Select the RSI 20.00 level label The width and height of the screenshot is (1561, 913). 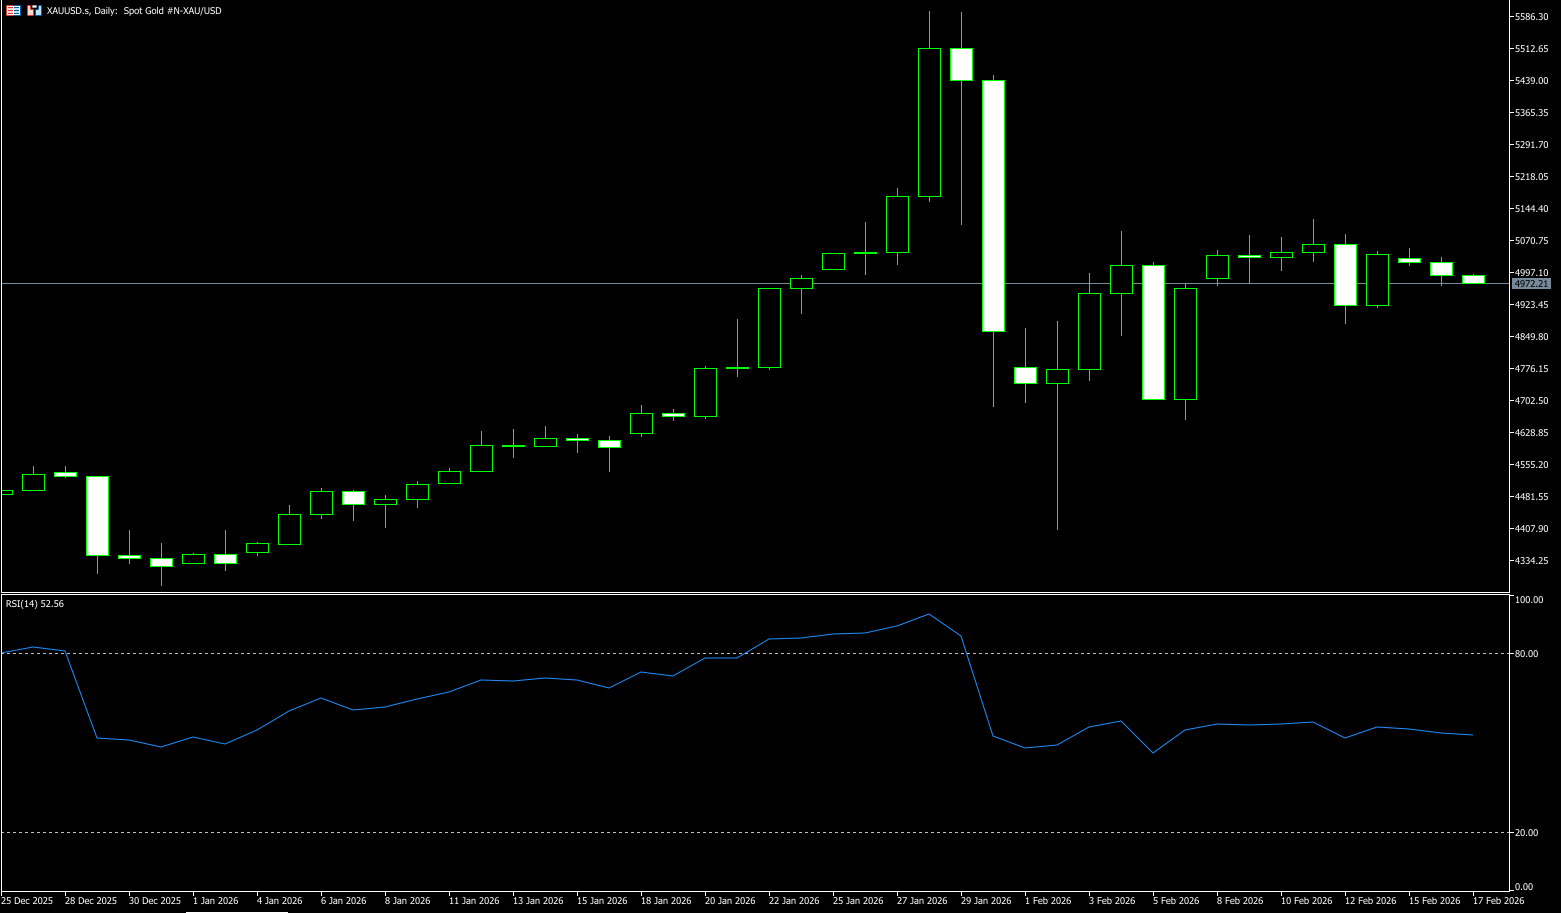[x=1527, y=833]
